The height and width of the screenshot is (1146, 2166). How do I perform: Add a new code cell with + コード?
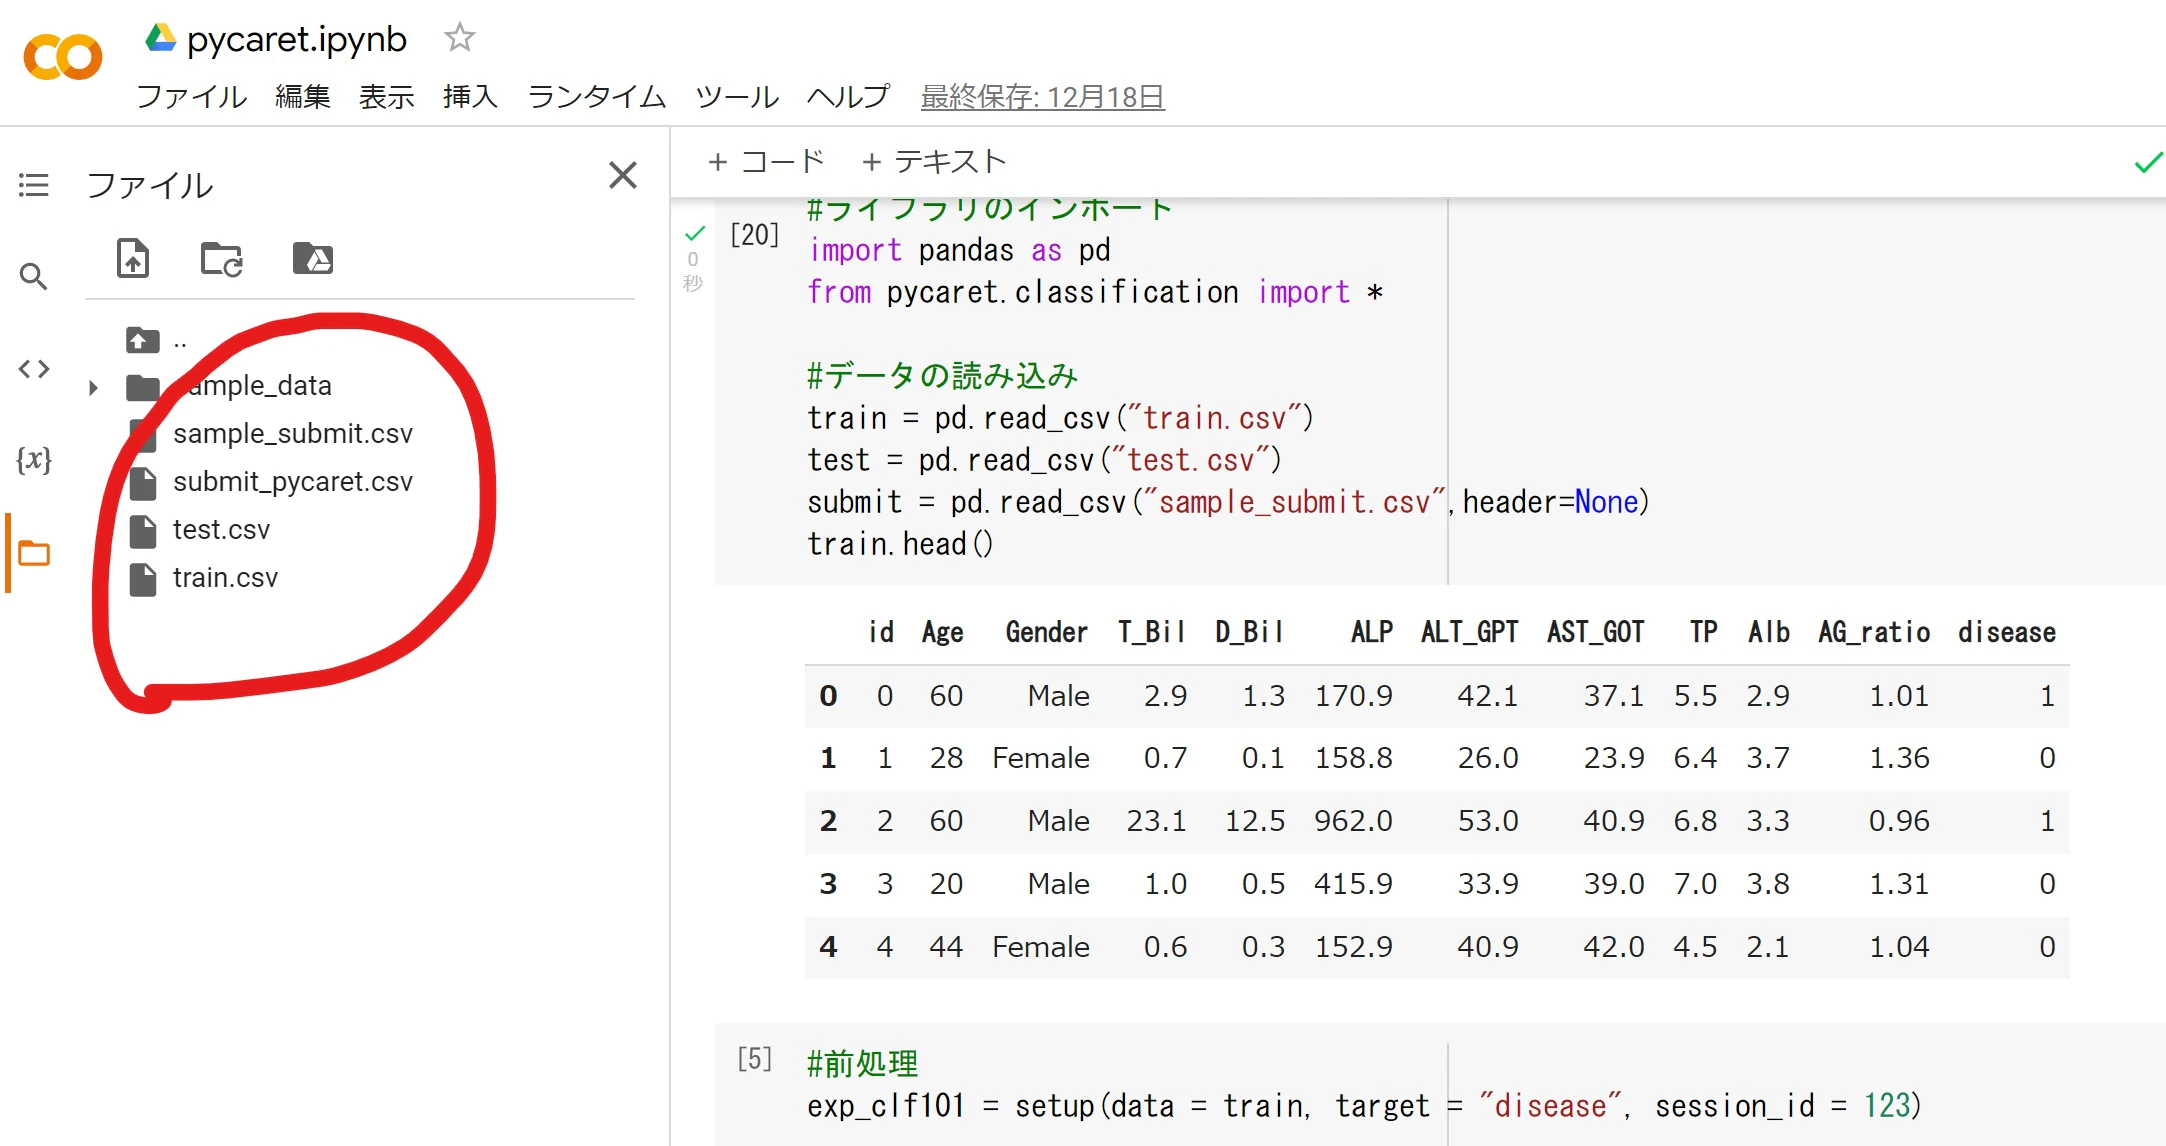pos(765,161)
